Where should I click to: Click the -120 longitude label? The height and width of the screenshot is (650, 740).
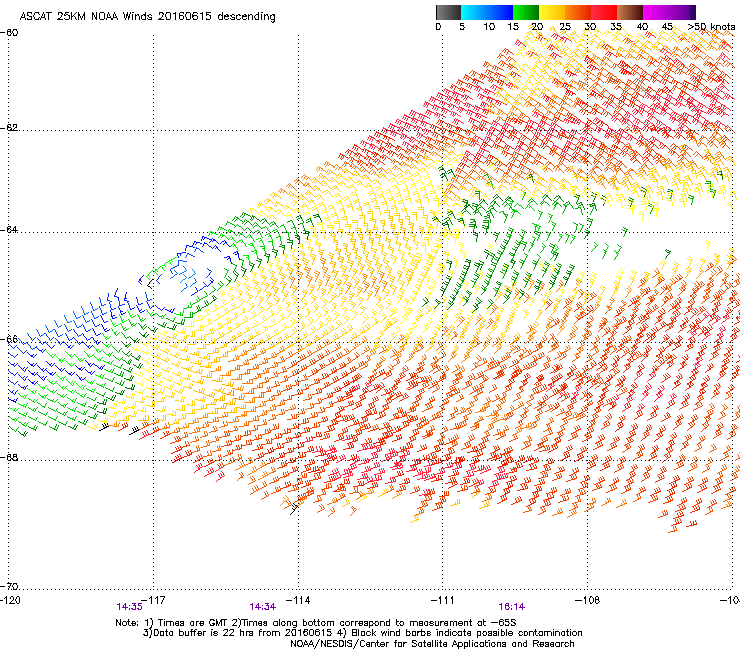pyautogui.click(x=10, y=600)
